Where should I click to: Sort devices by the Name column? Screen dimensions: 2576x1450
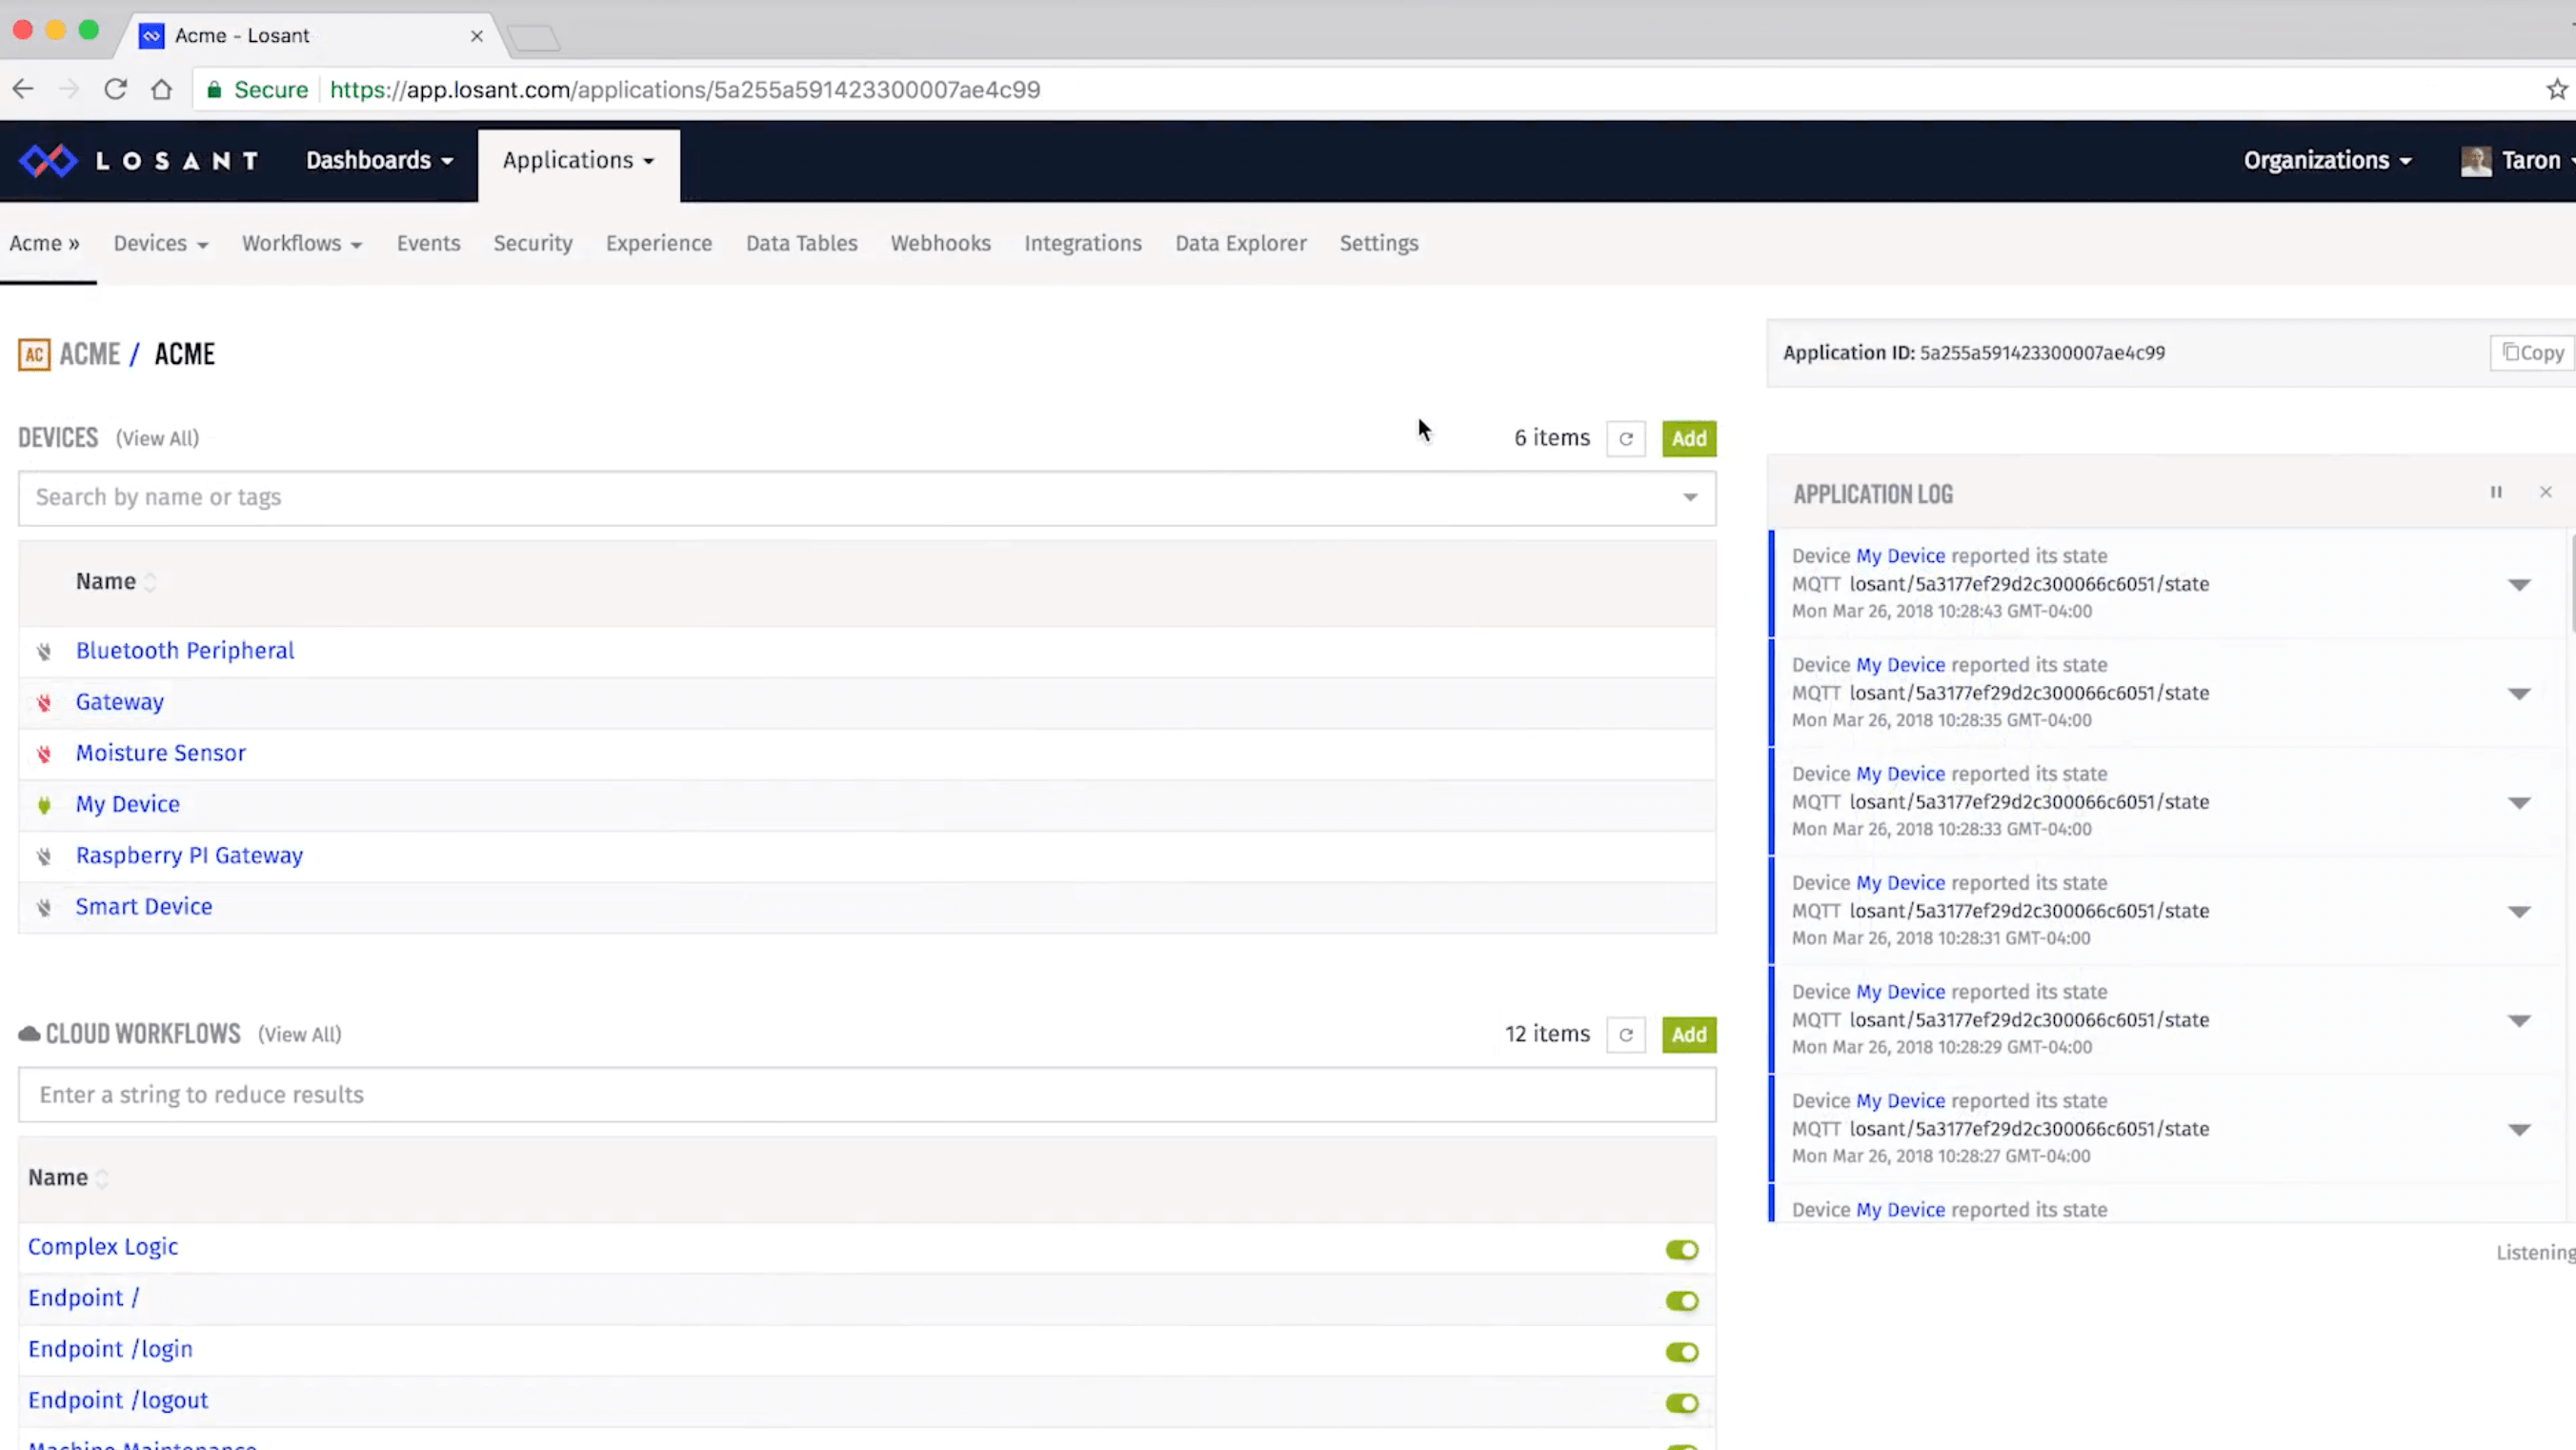(x=116, y=581)
